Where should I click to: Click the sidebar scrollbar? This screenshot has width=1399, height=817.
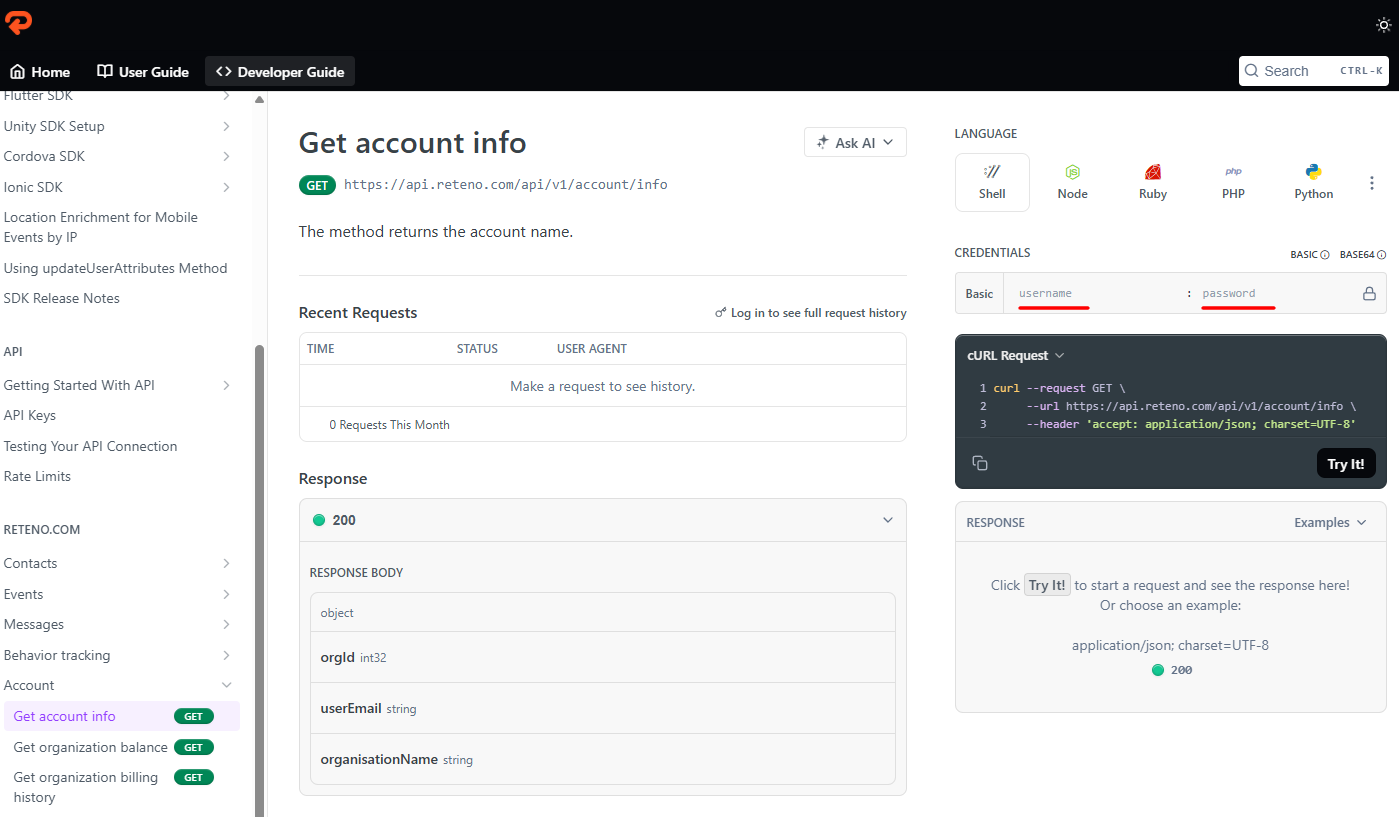point(259,580)
